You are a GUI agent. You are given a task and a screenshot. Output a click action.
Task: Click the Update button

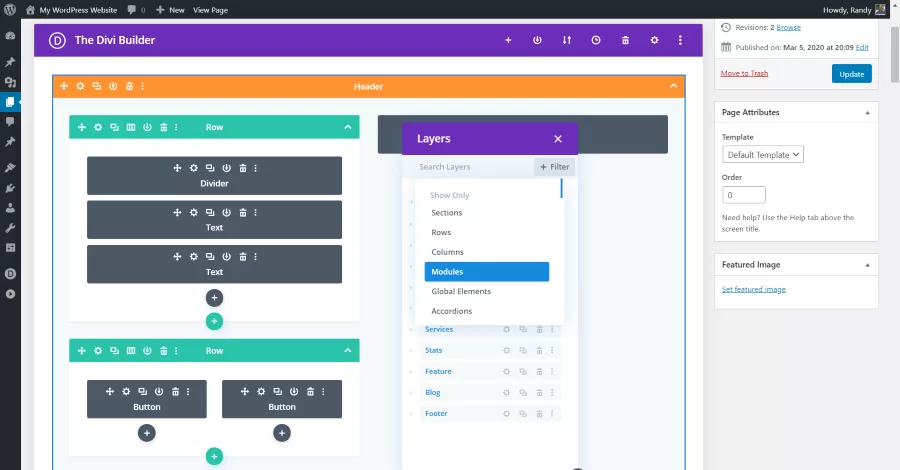coord(852,74)
